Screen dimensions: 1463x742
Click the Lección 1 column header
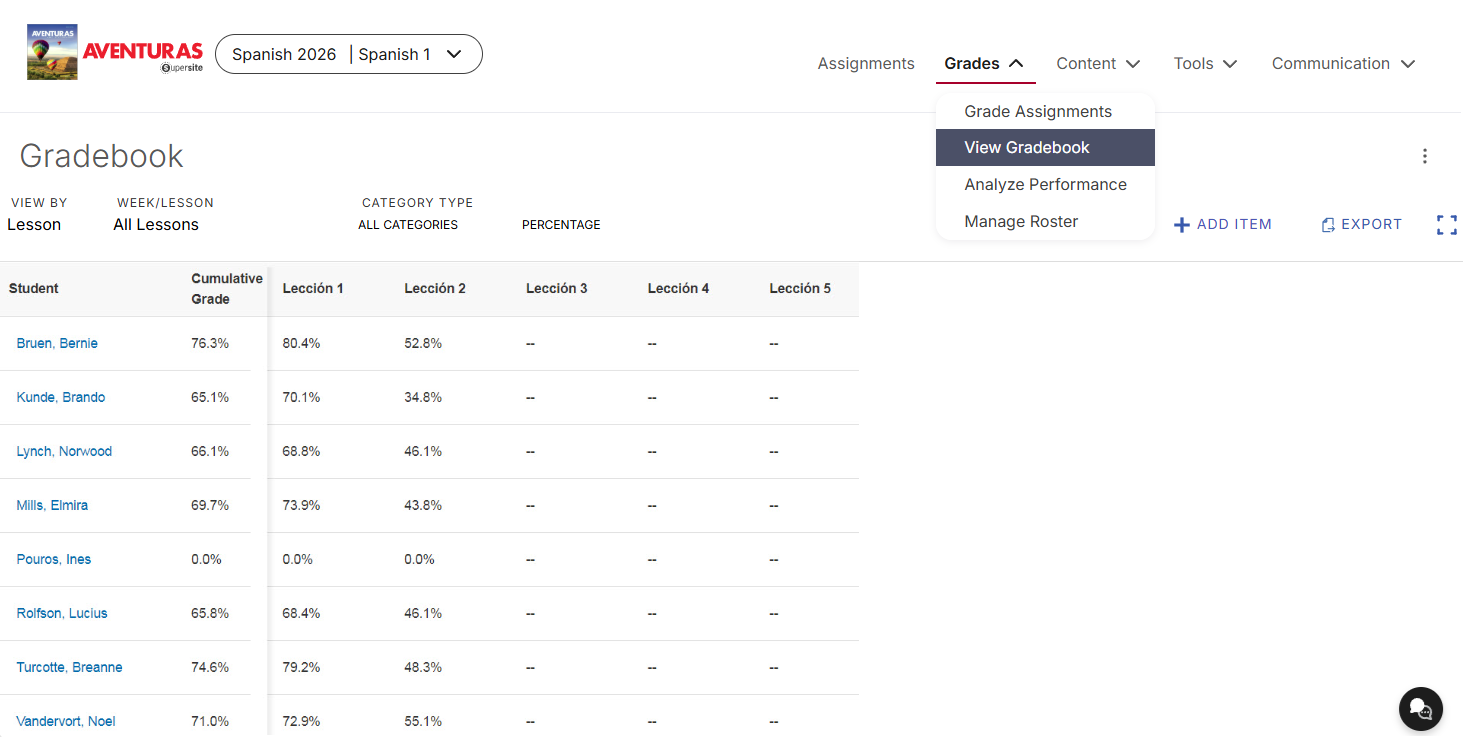[x=313, y=288]
